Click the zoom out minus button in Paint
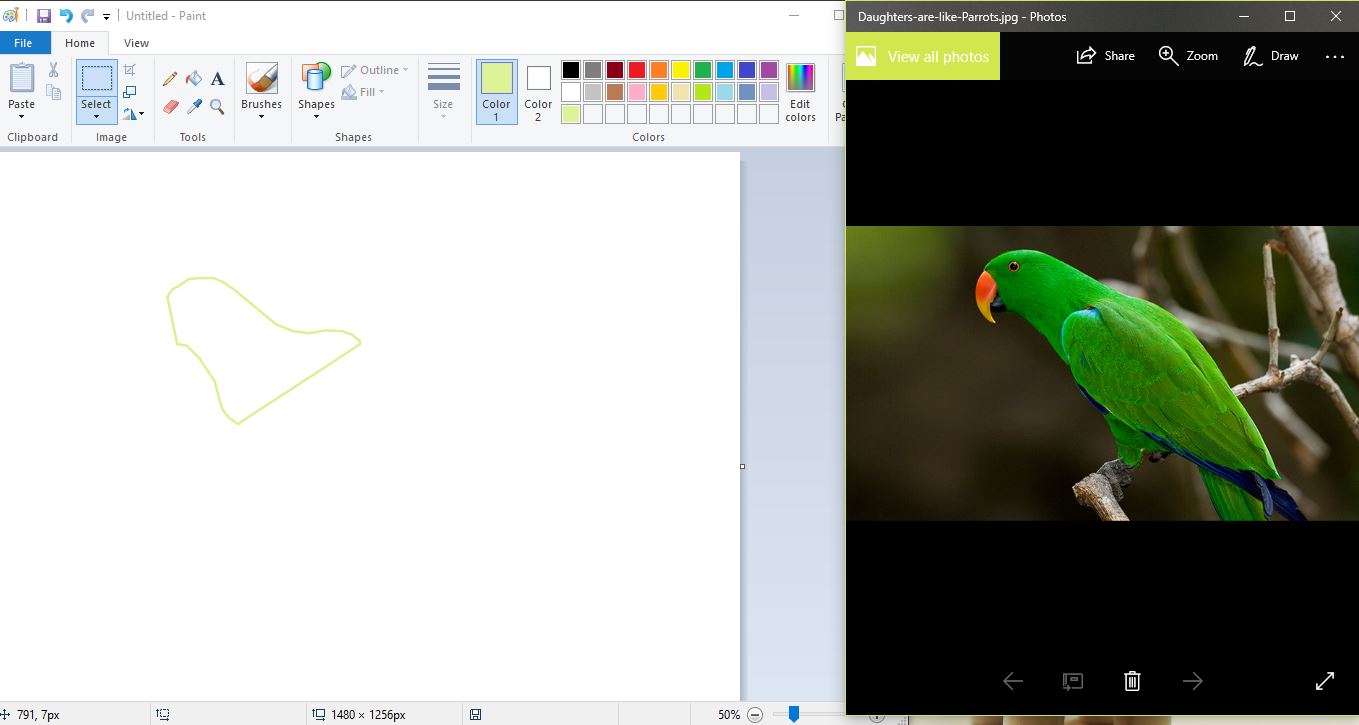The height and width of the screenshot is (725, 1359). point(755,715)
